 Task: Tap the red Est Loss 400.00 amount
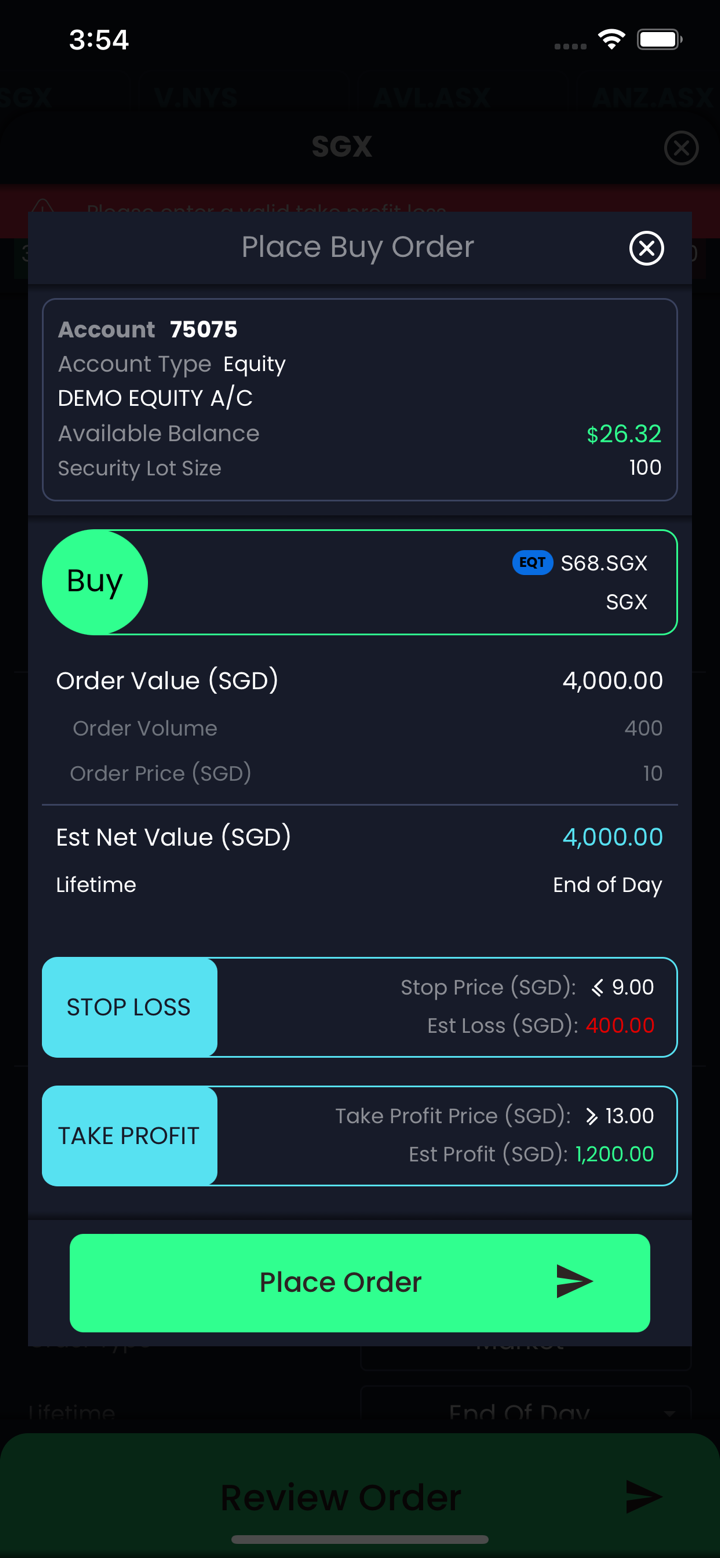coord(620,1026)
